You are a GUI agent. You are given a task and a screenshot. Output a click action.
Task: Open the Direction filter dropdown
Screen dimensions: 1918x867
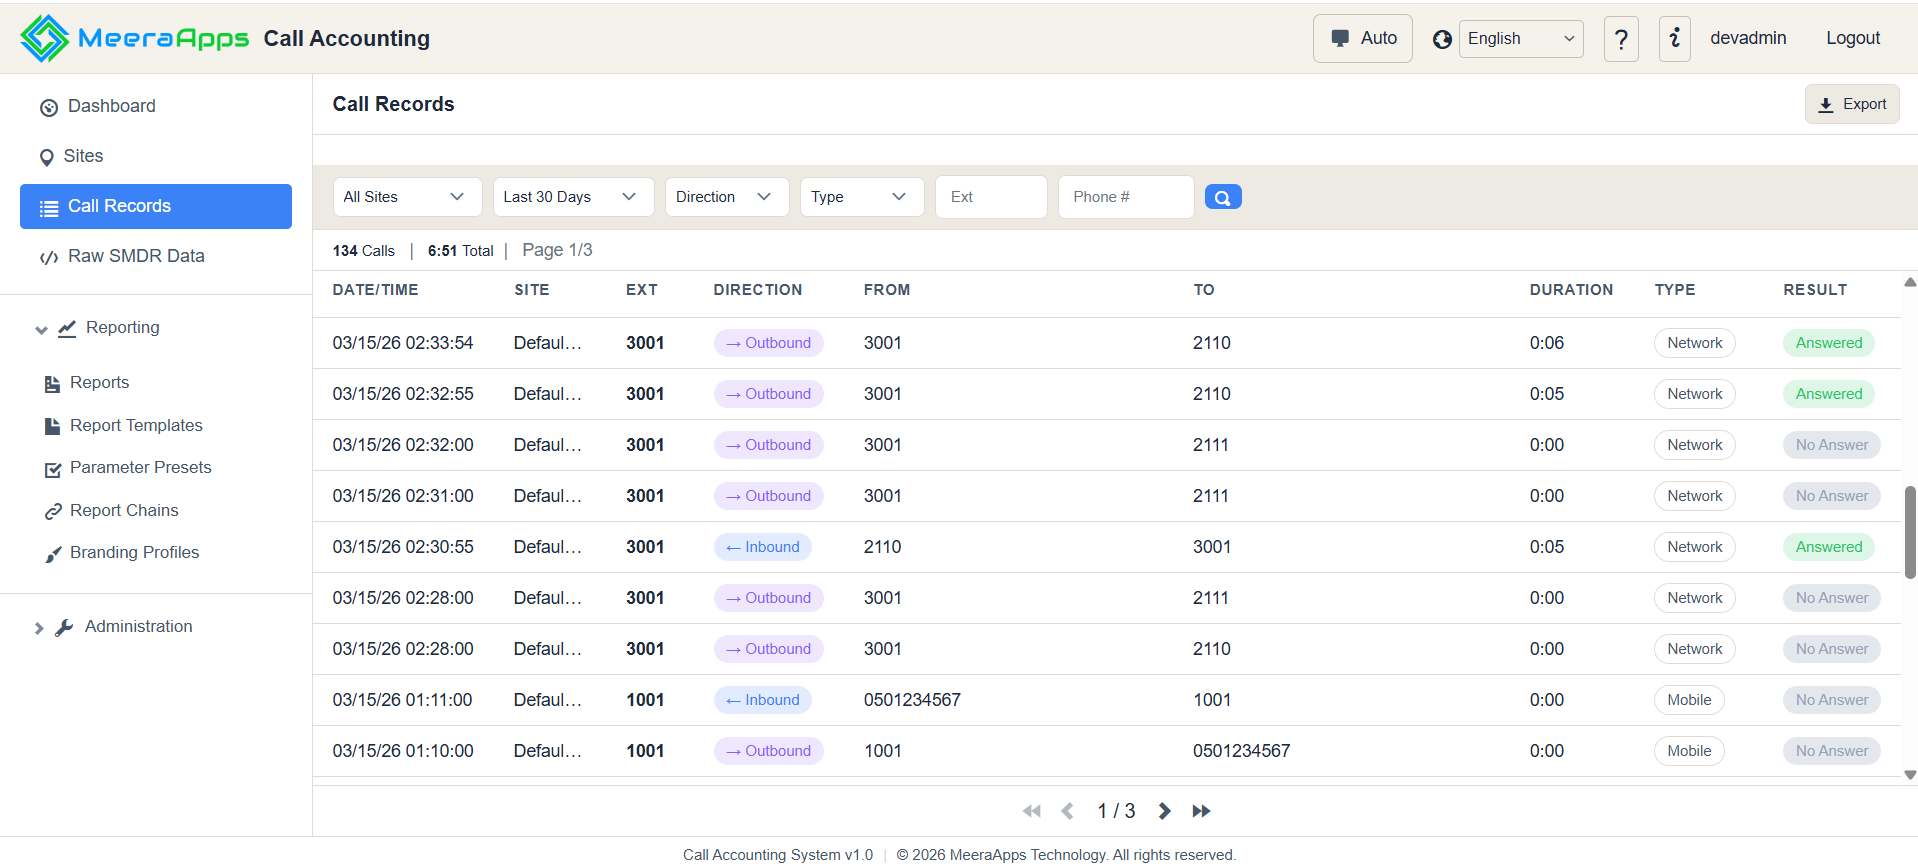727,197
